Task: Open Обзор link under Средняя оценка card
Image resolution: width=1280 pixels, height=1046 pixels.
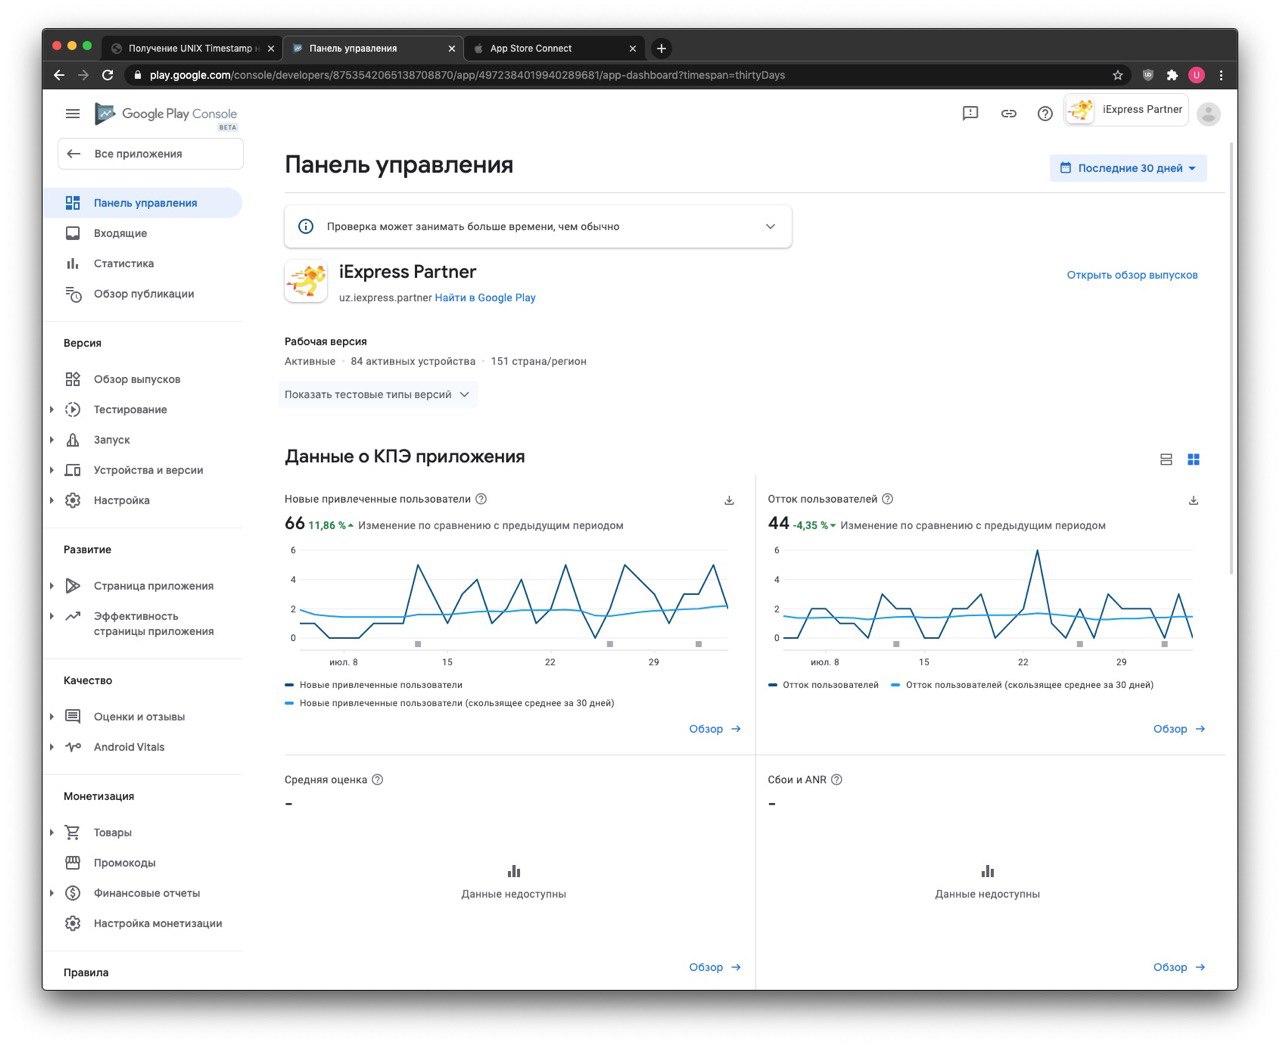Action: tap(715, 968)
